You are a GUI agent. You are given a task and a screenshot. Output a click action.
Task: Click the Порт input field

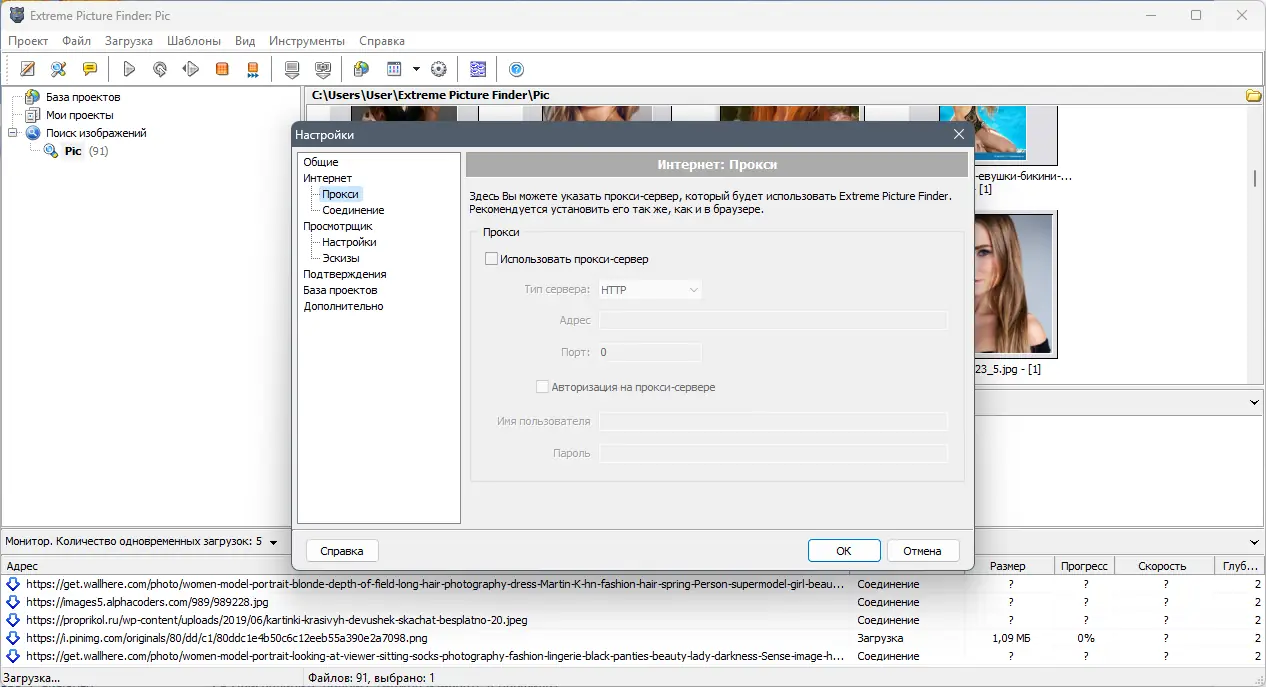tap(650, 352)
